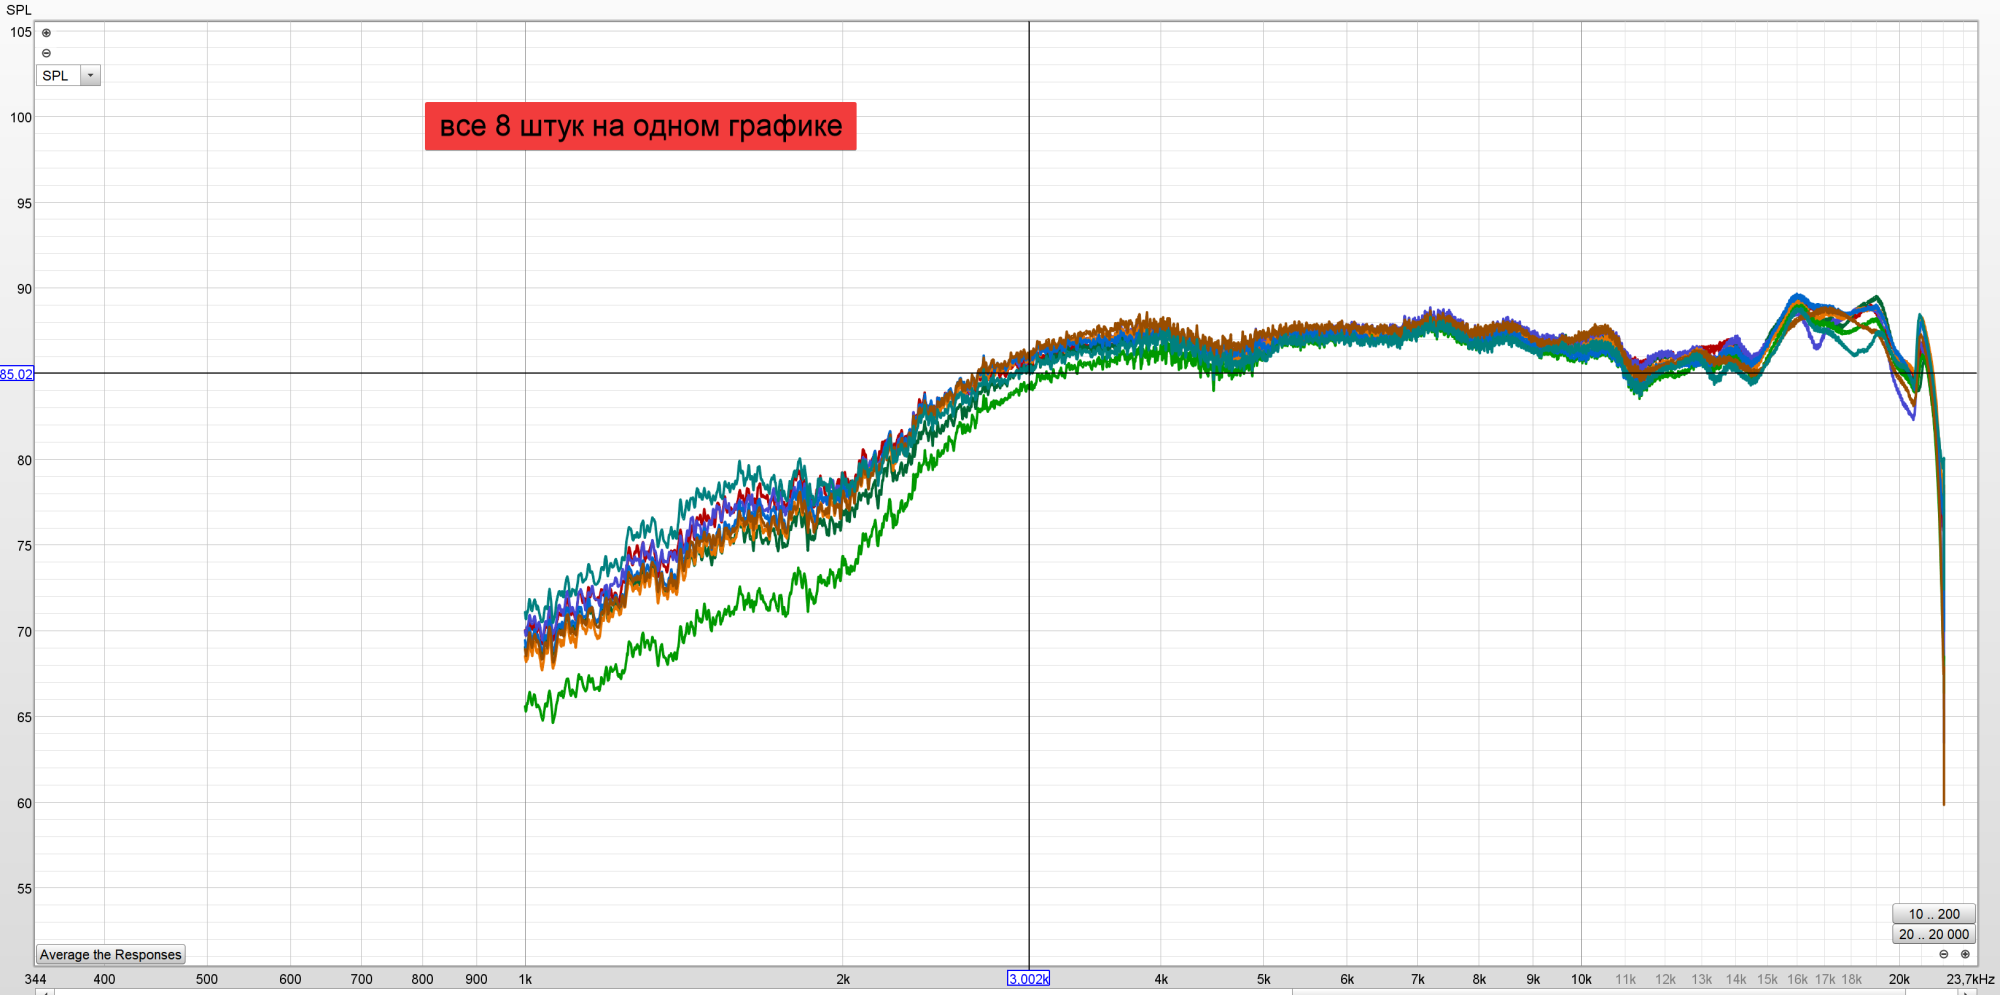Open the SPL axis selector dropdown
This screenshot has width=2000, height=995.
pyautogui.click(x=90, y=75)
